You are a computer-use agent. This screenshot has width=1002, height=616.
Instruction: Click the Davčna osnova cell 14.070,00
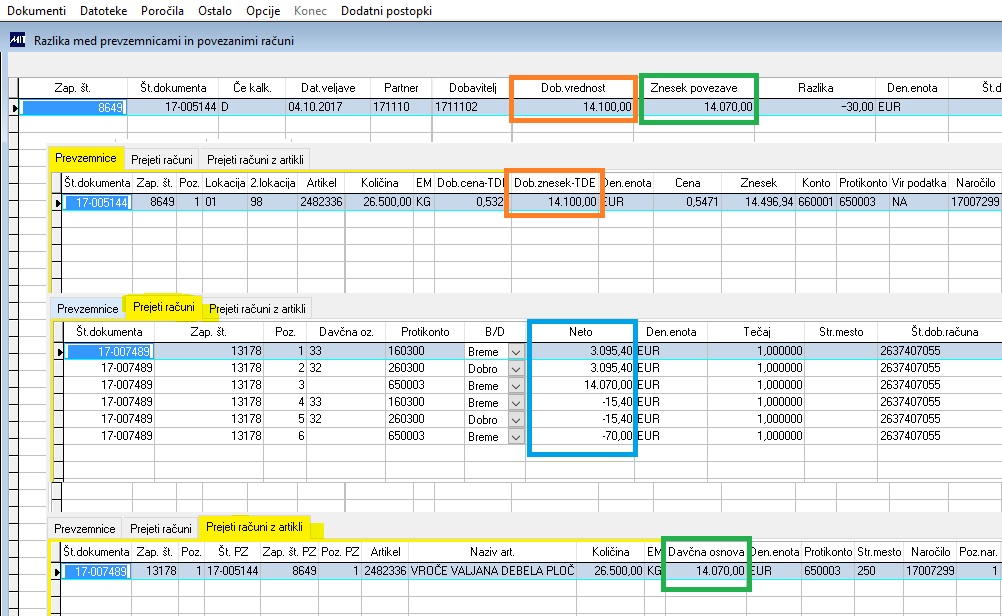(705, 571)
